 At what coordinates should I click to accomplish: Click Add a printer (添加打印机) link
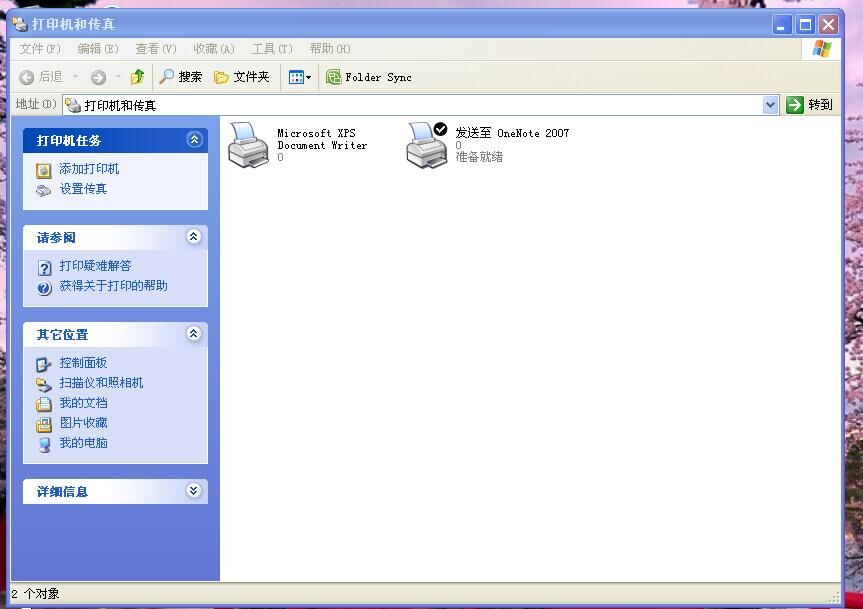89,169
